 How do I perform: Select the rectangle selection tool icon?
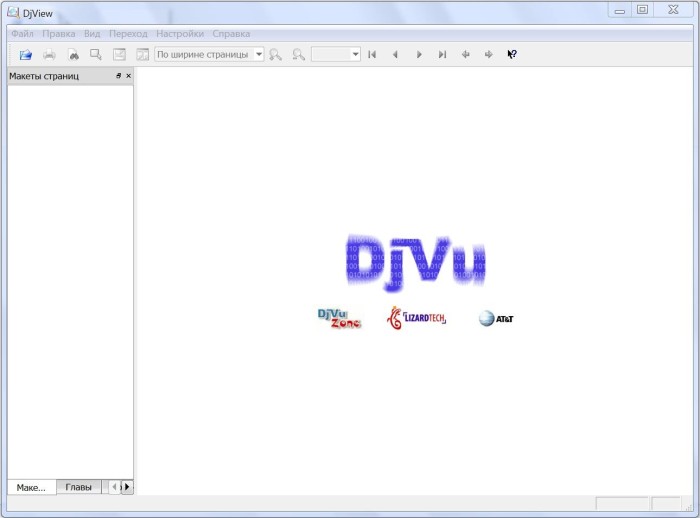point(96,54)
